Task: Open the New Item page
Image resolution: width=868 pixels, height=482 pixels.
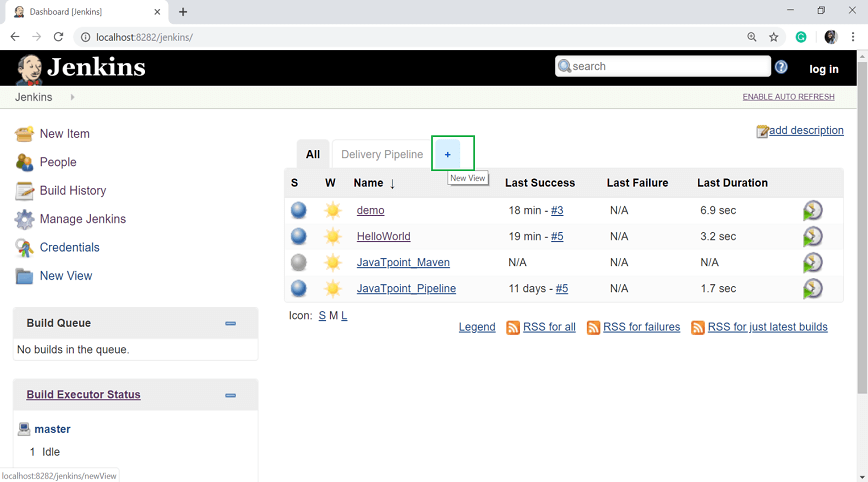Action: point(64,133)
